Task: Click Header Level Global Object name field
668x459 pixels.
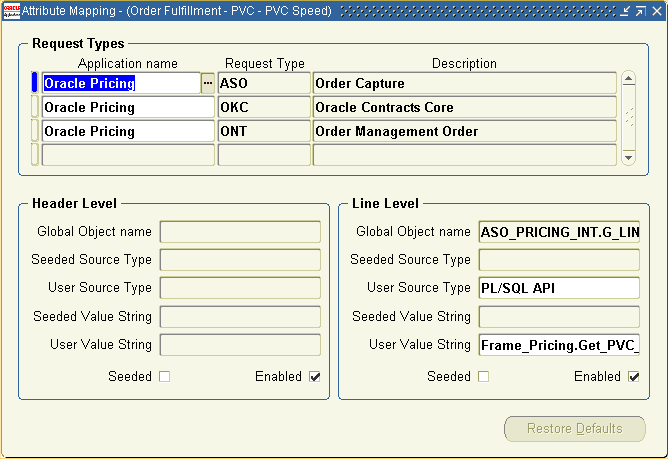Action: [240, 231]
